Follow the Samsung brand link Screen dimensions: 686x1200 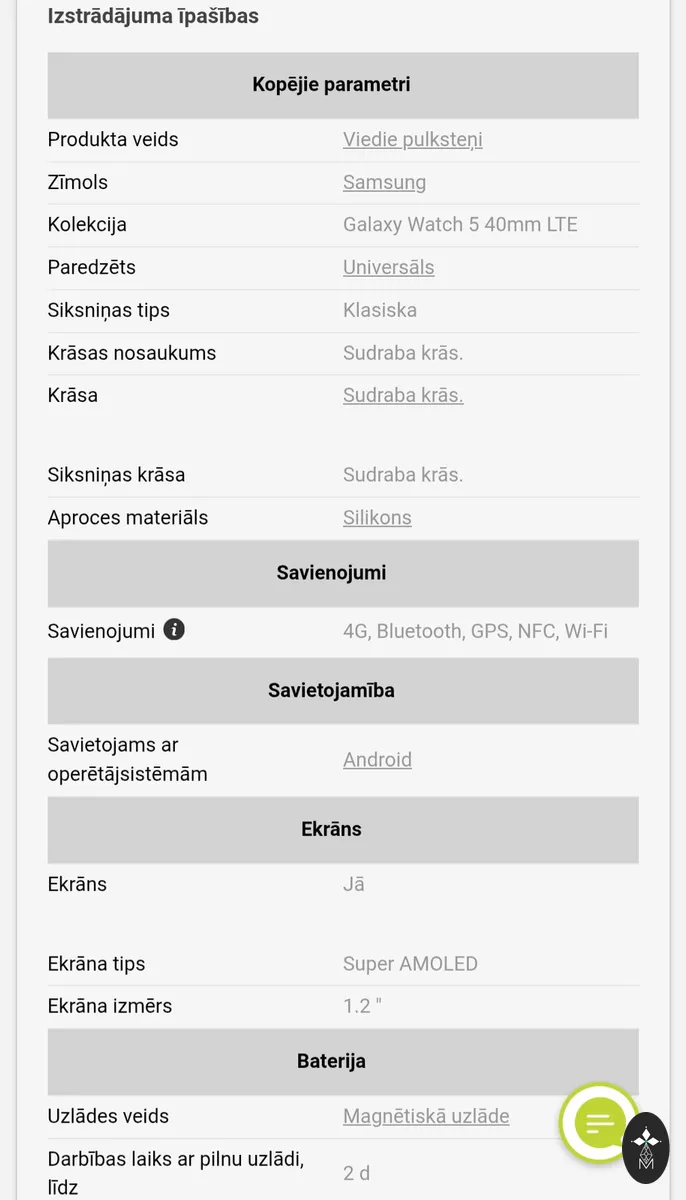coord(384,182)
